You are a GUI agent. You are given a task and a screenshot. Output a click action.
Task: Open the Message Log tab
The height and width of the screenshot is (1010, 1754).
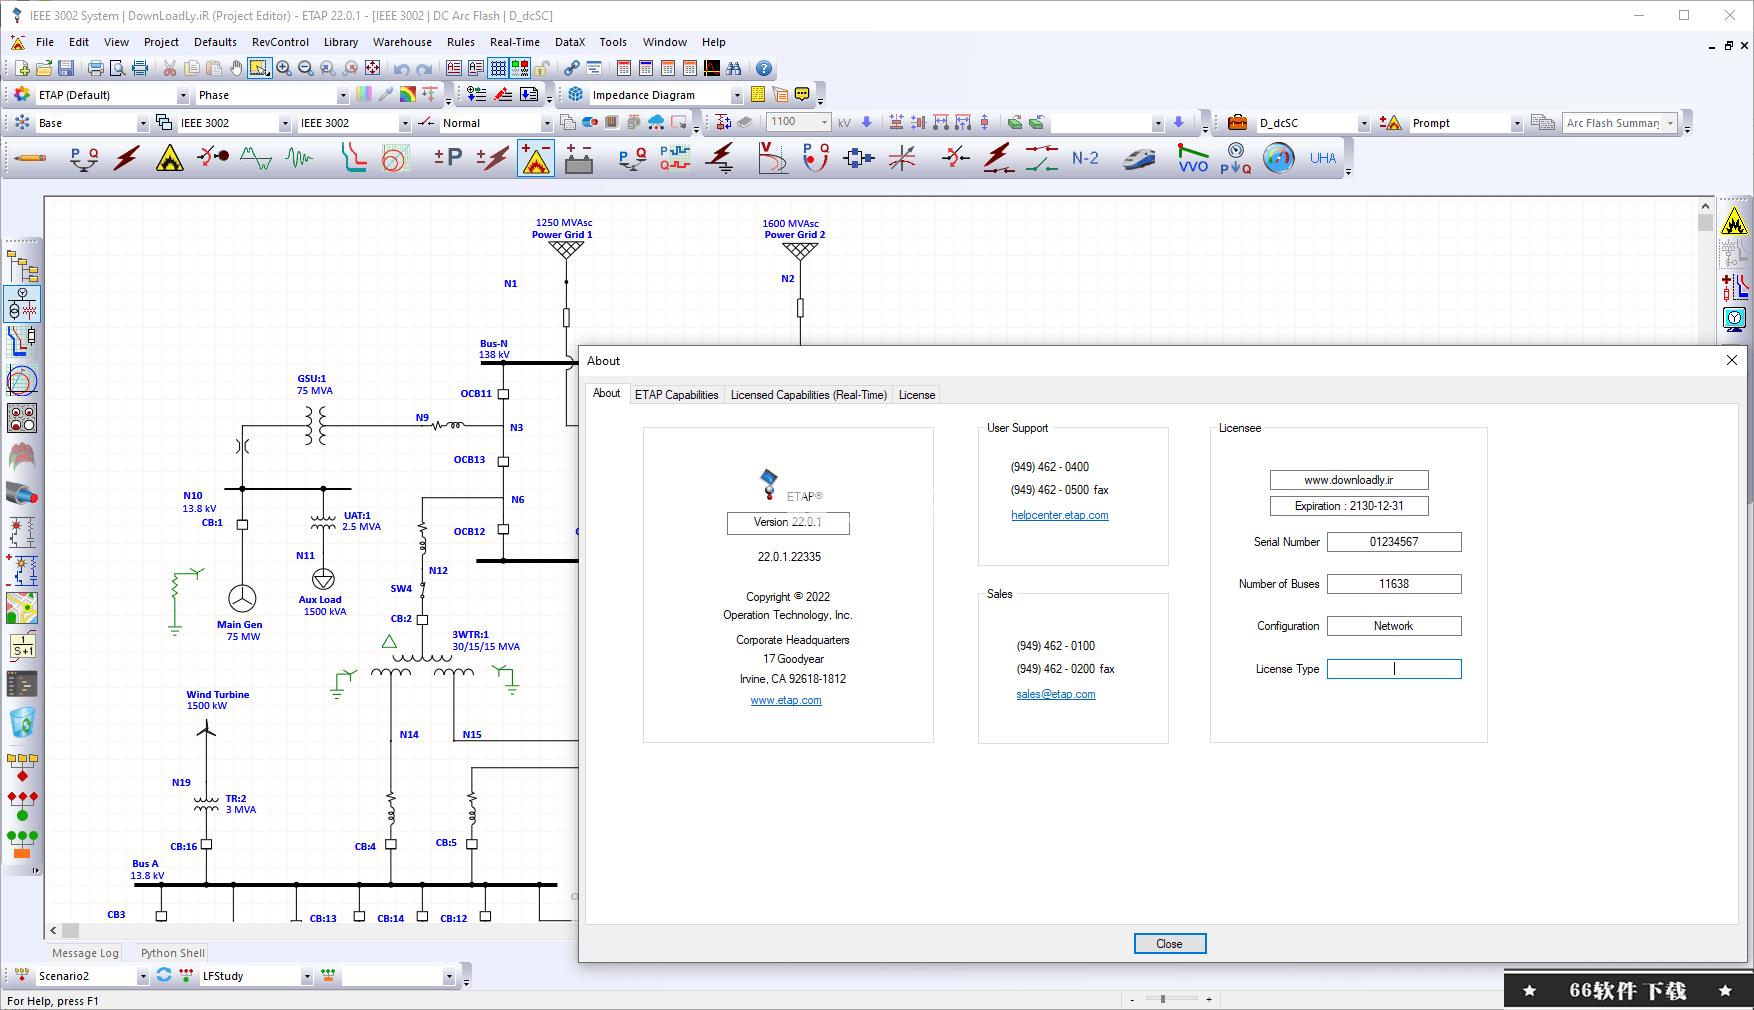click(85, 953)
